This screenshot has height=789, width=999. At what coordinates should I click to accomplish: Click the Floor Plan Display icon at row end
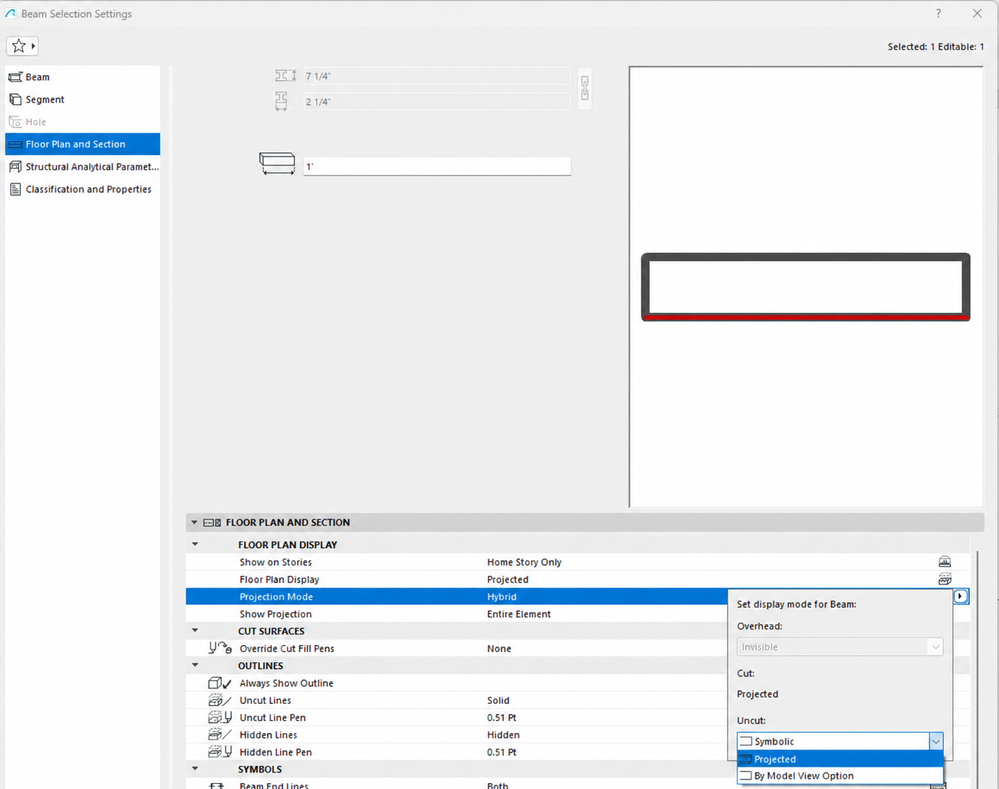(945, 579)
